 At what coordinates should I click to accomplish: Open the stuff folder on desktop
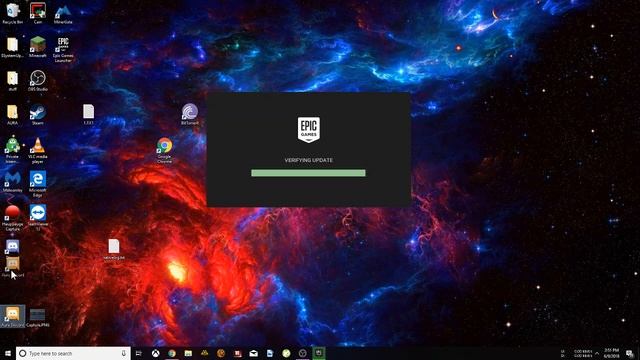(x=12, y=81)
